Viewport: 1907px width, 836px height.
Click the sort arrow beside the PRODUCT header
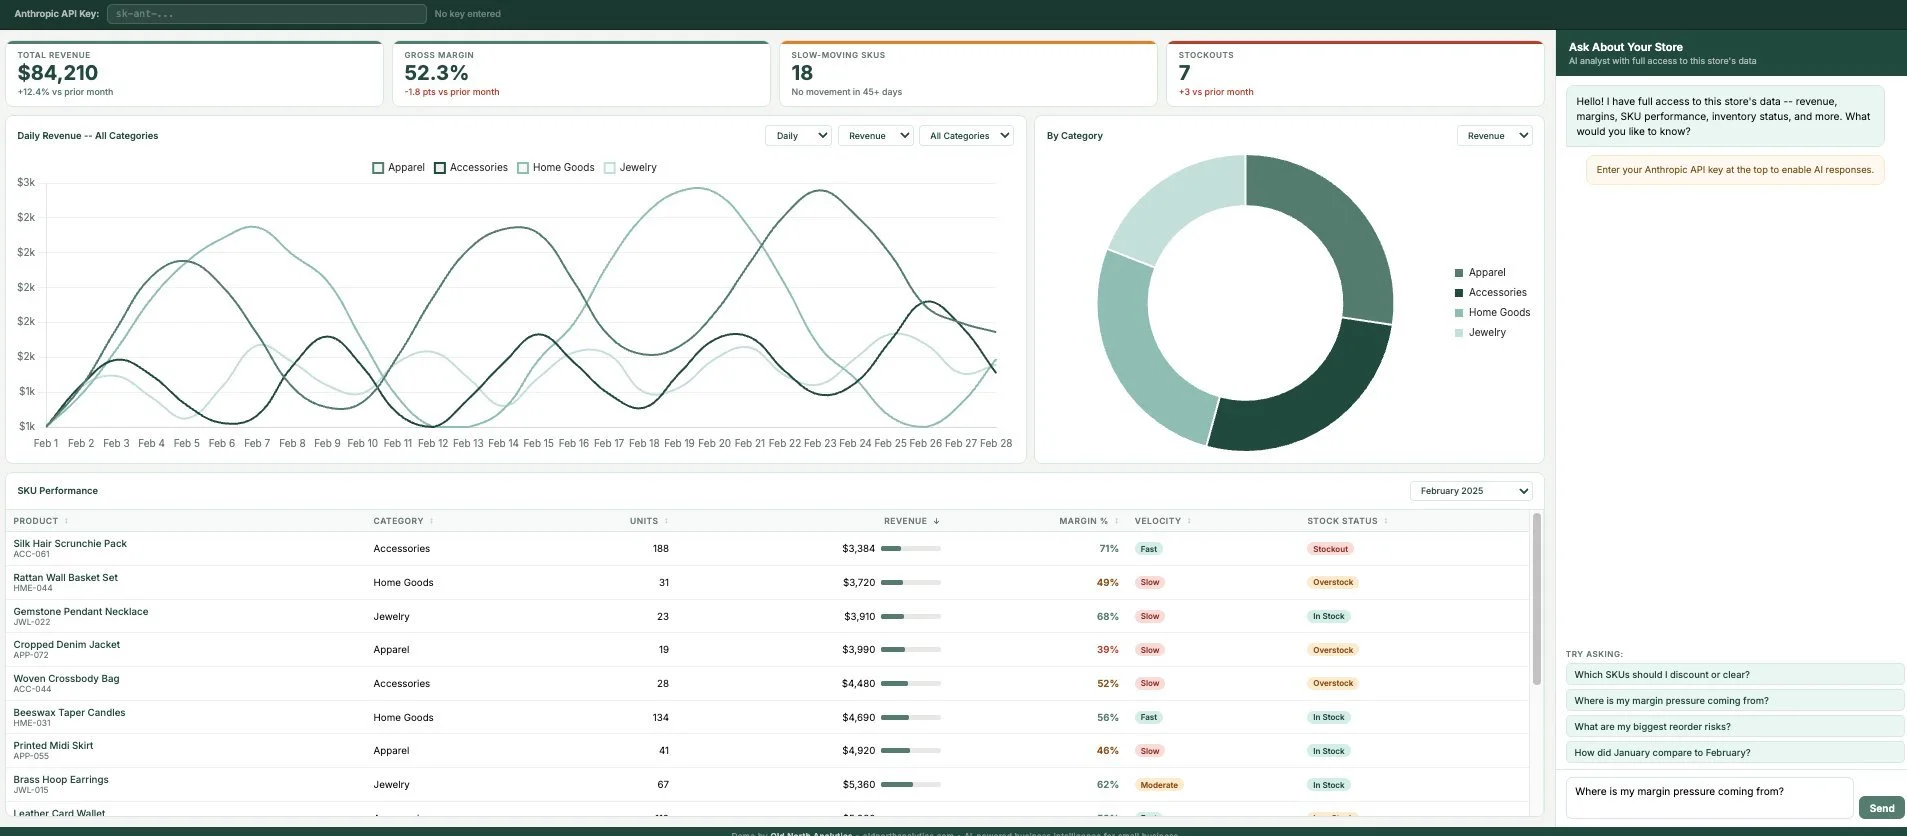[66, 521]
